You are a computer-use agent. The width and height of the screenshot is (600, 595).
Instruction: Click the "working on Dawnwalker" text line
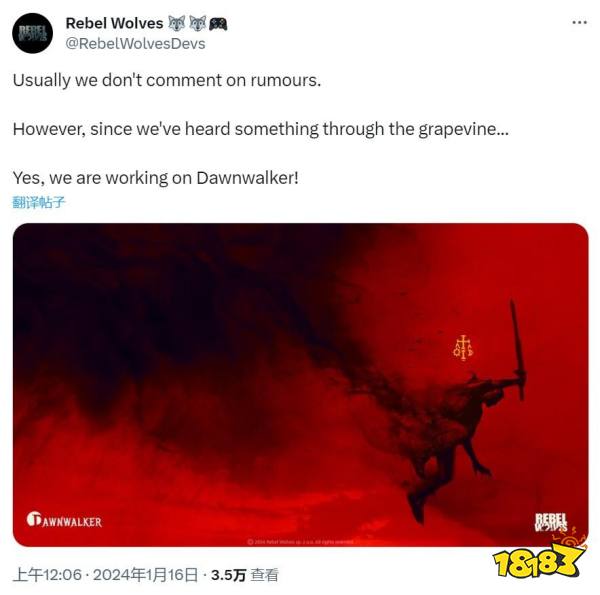click(155, 178)
